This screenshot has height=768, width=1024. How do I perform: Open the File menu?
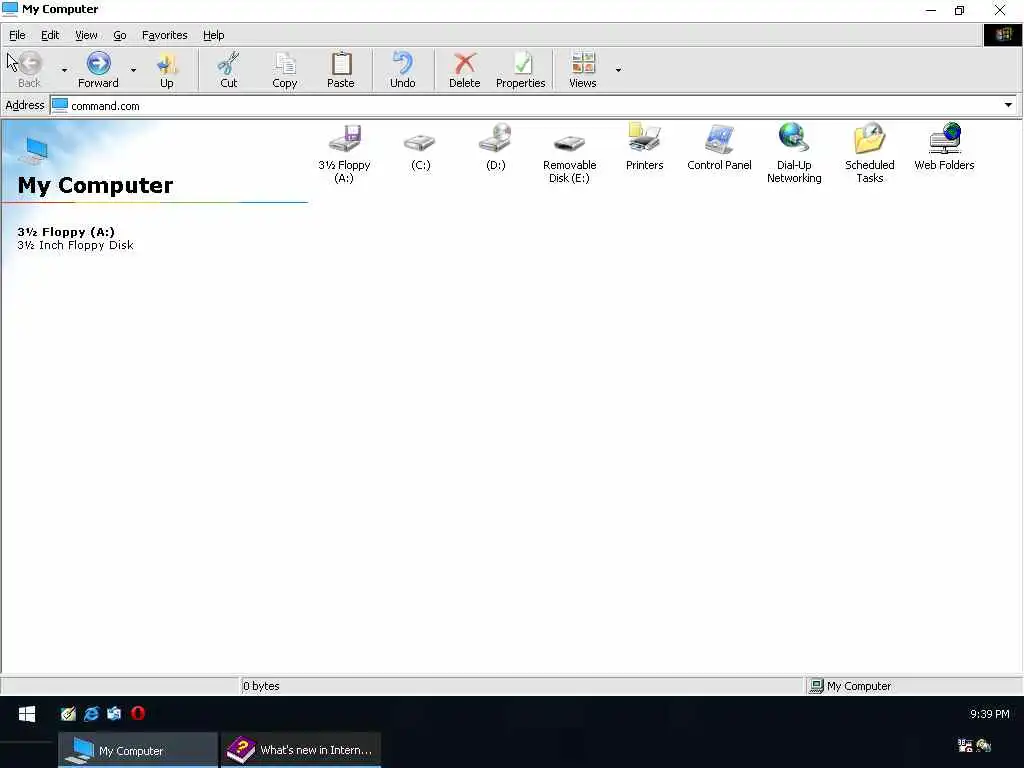17,35
